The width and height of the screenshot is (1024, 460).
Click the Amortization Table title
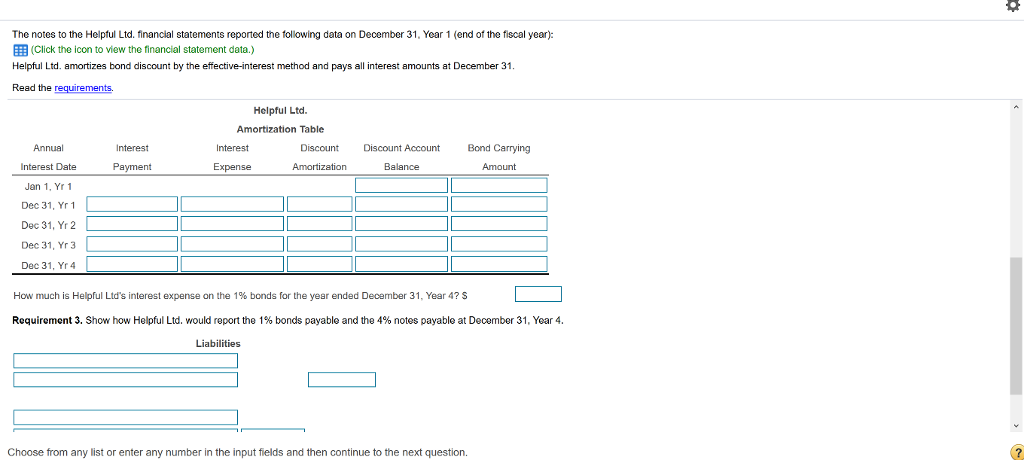280,129
